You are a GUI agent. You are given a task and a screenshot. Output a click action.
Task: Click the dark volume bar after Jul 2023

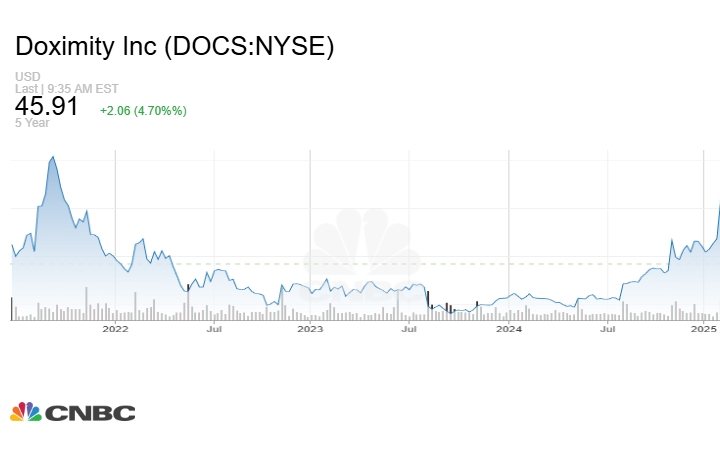pos(428,303)
